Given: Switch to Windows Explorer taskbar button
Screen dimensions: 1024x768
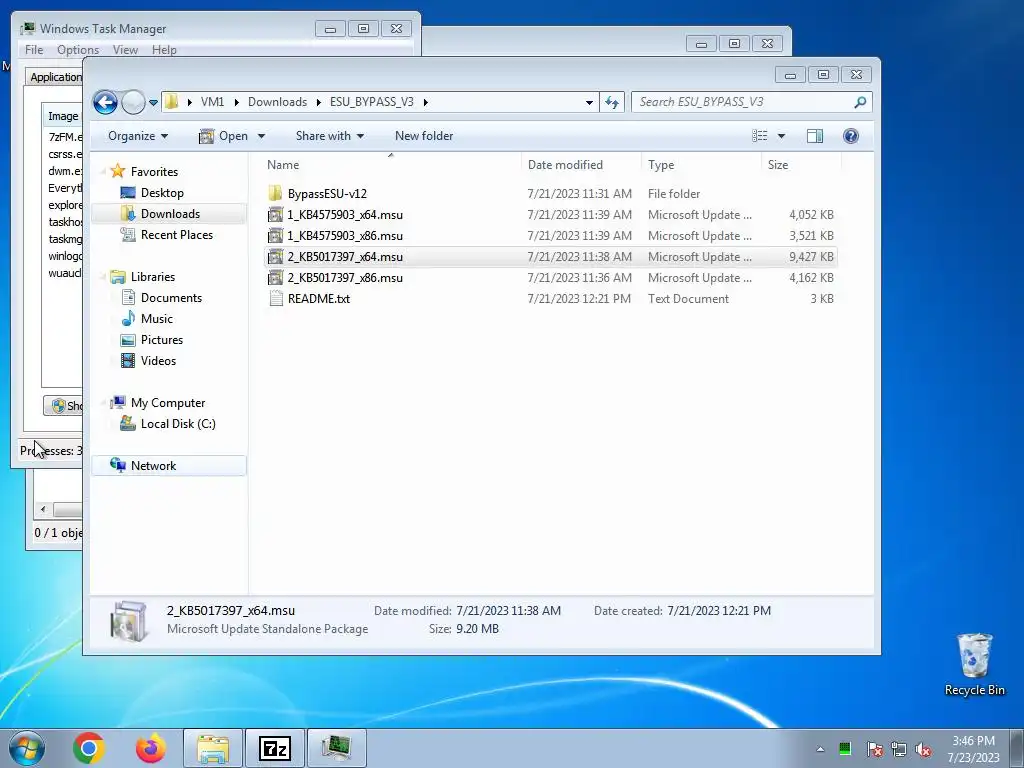Looking at the screenshot, I should [213, 748].
